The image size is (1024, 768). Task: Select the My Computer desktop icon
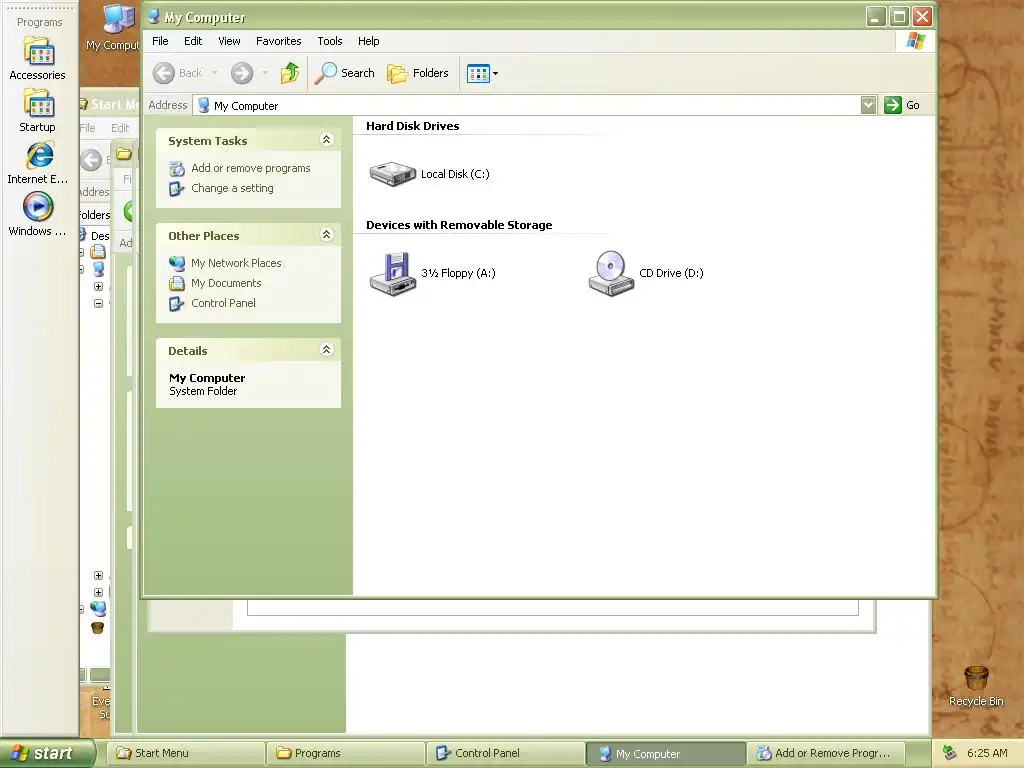tap(119, 18)
